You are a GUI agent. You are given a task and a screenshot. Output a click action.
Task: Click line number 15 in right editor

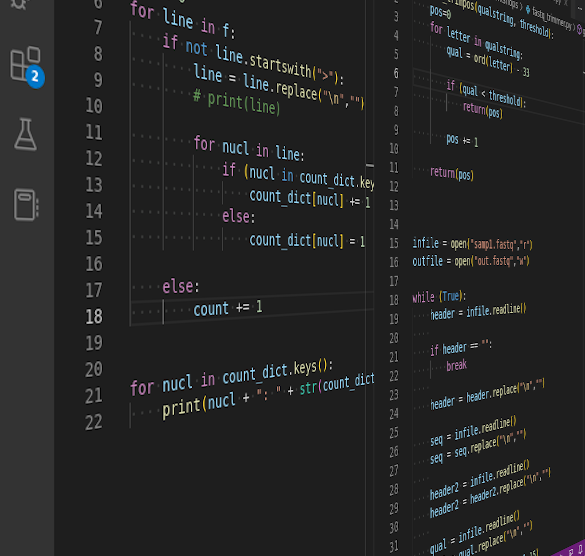tap(394, 243)
